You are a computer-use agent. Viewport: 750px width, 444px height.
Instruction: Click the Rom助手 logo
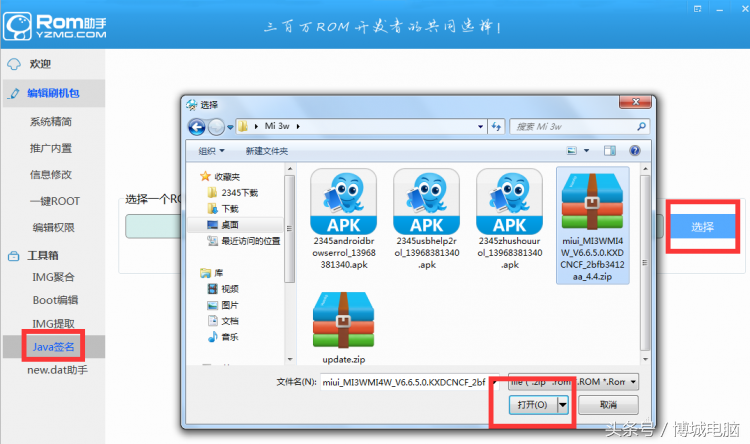[x=55, y=26]
